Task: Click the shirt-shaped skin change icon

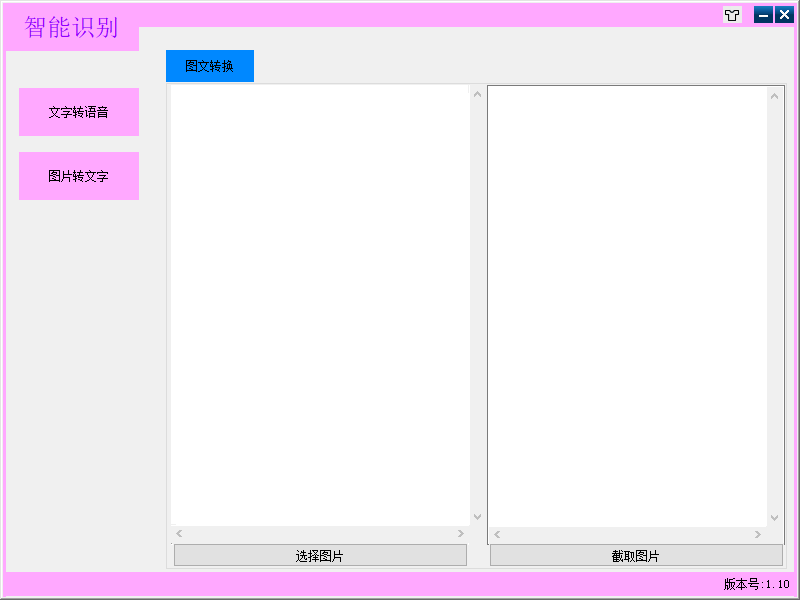Action: click(x=733, y=15)
